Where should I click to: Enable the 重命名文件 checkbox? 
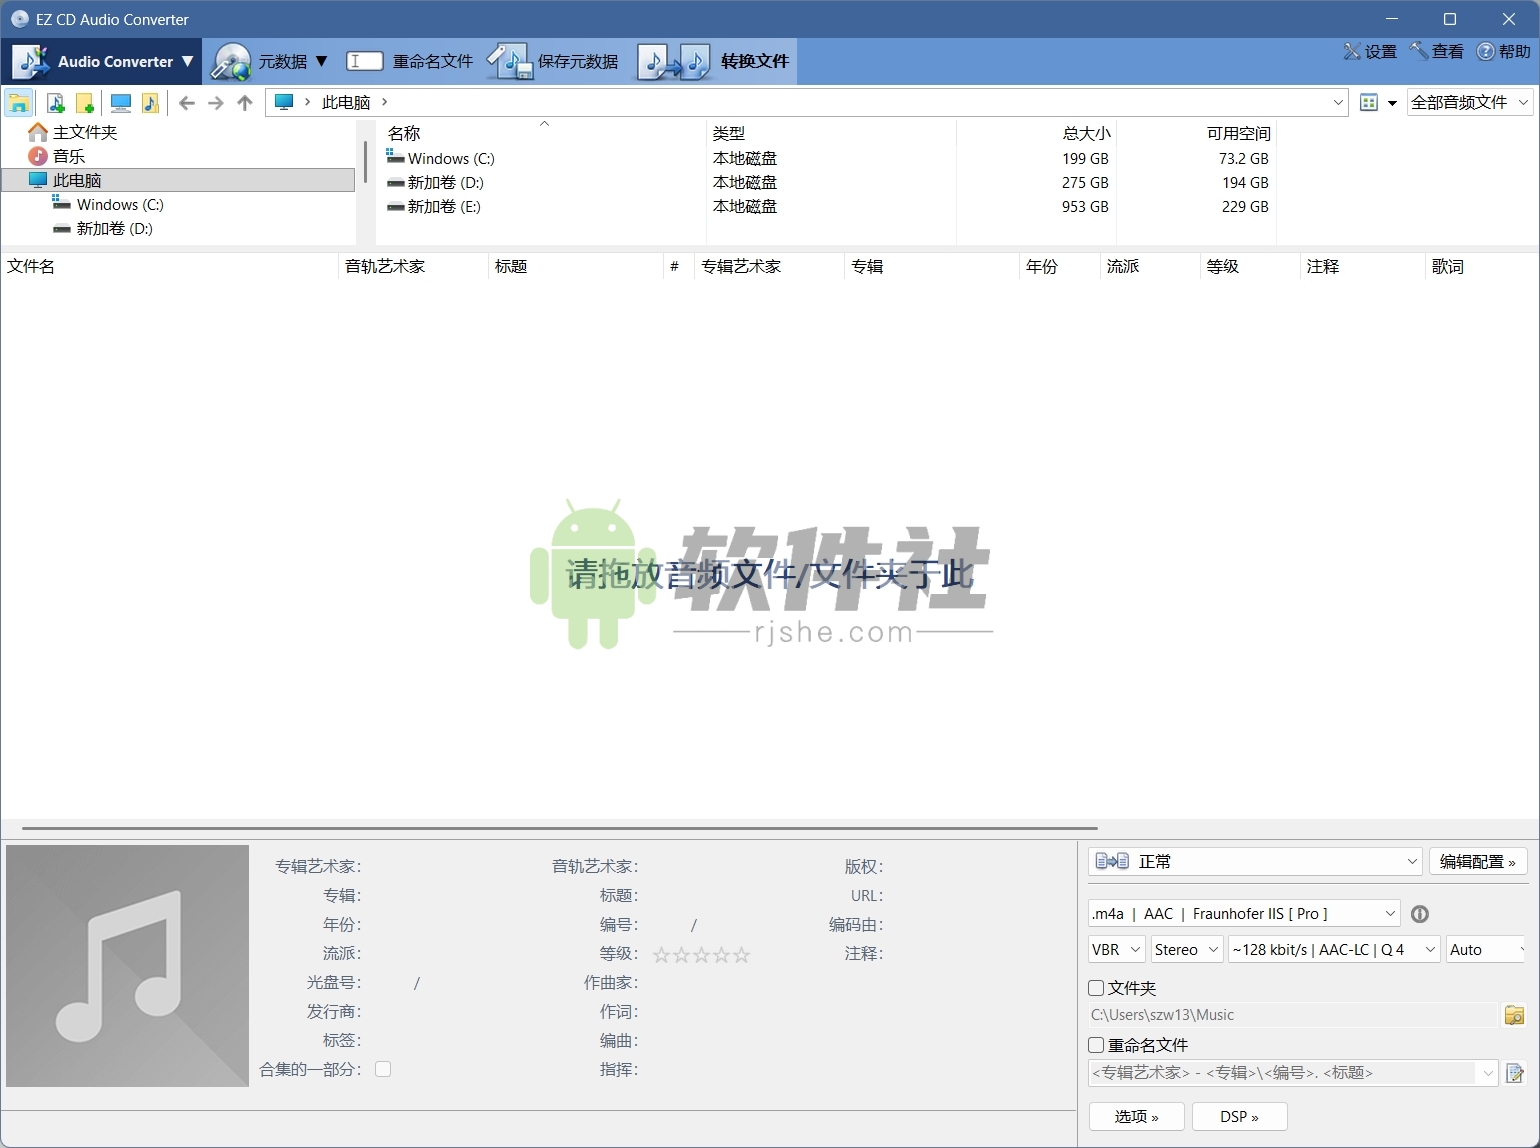click(1096, 1044)
